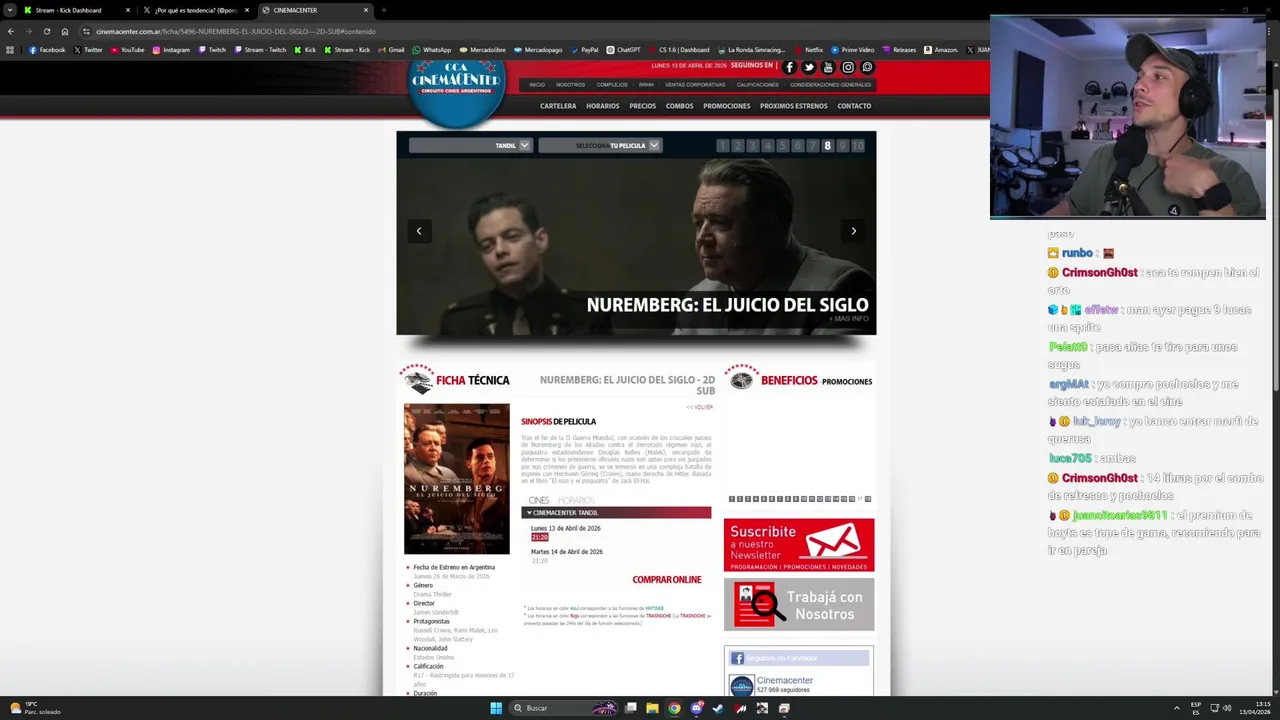Select slide 1 in carousel pagination
Viewport: 1280px width, 720px height.
tap(723, 146)
